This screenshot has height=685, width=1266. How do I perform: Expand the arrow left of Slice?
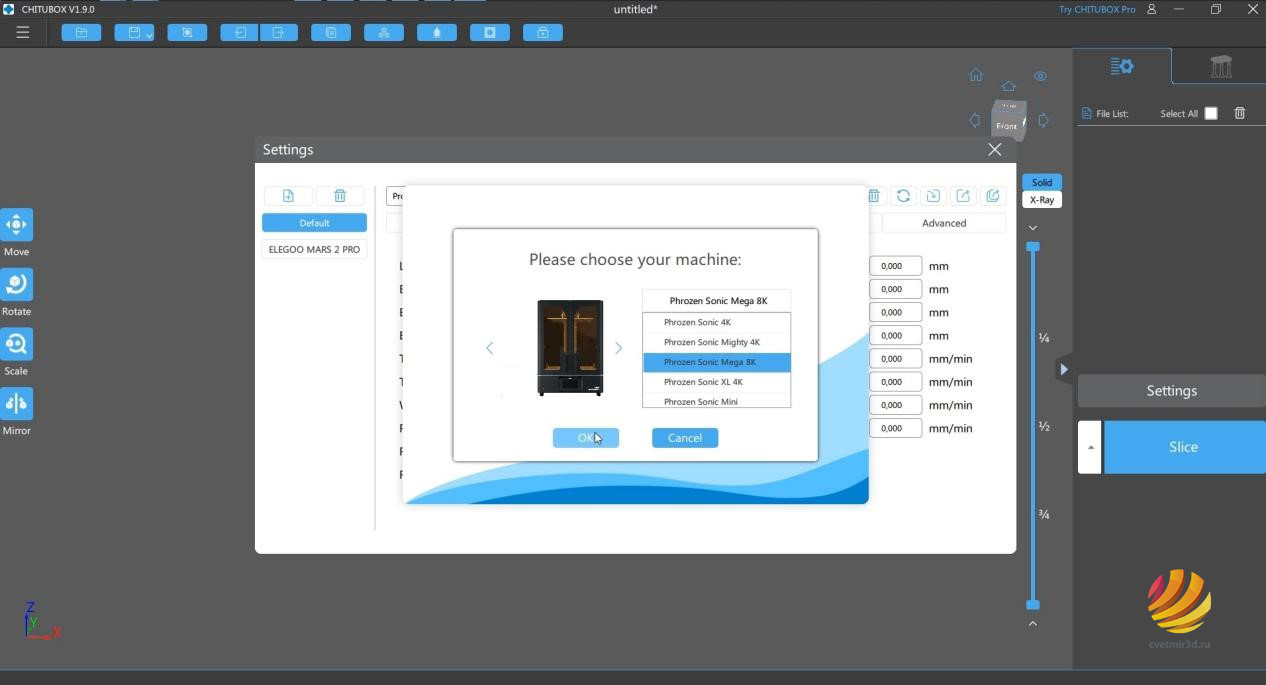tap(1090, 447)
